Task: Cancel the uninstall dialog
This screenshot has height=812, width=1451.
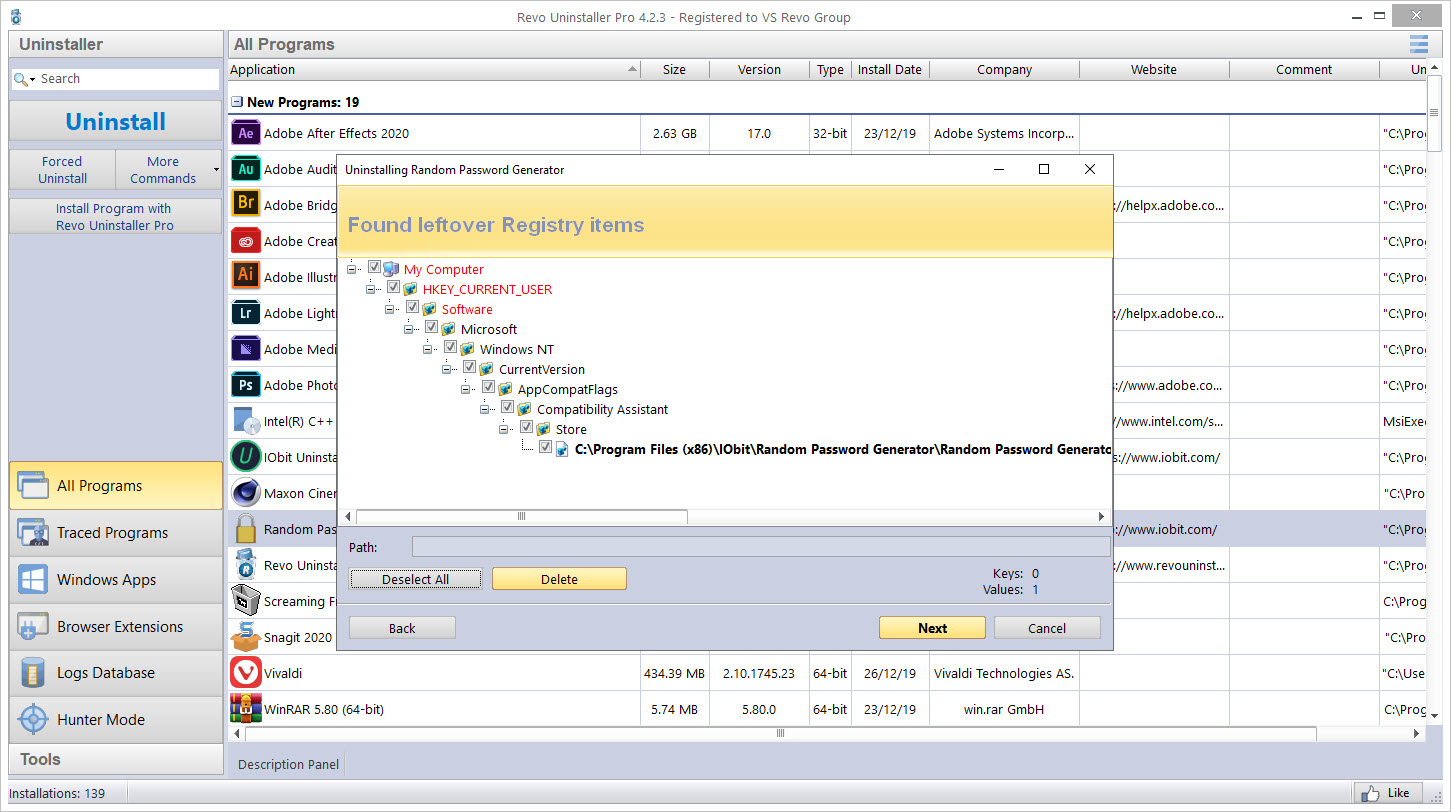Action: coord(1047,628)
